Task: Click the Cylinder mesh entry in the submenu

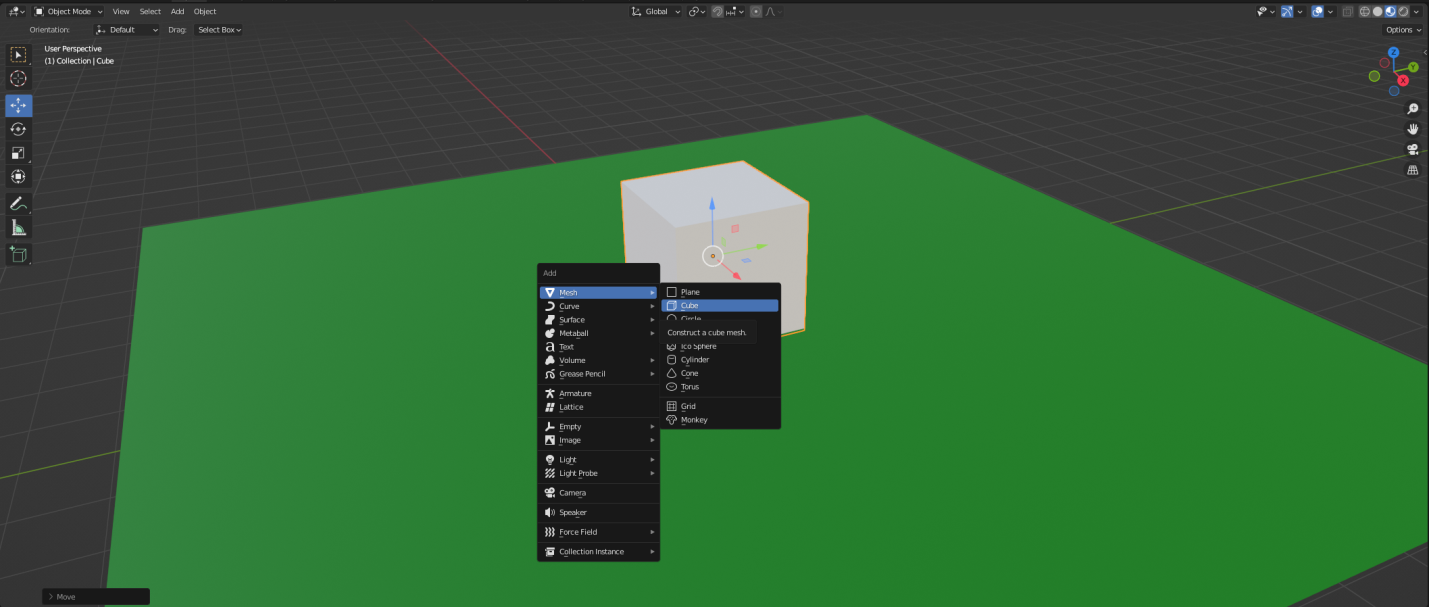Action: pyautogui.click(x=721, y=360)
